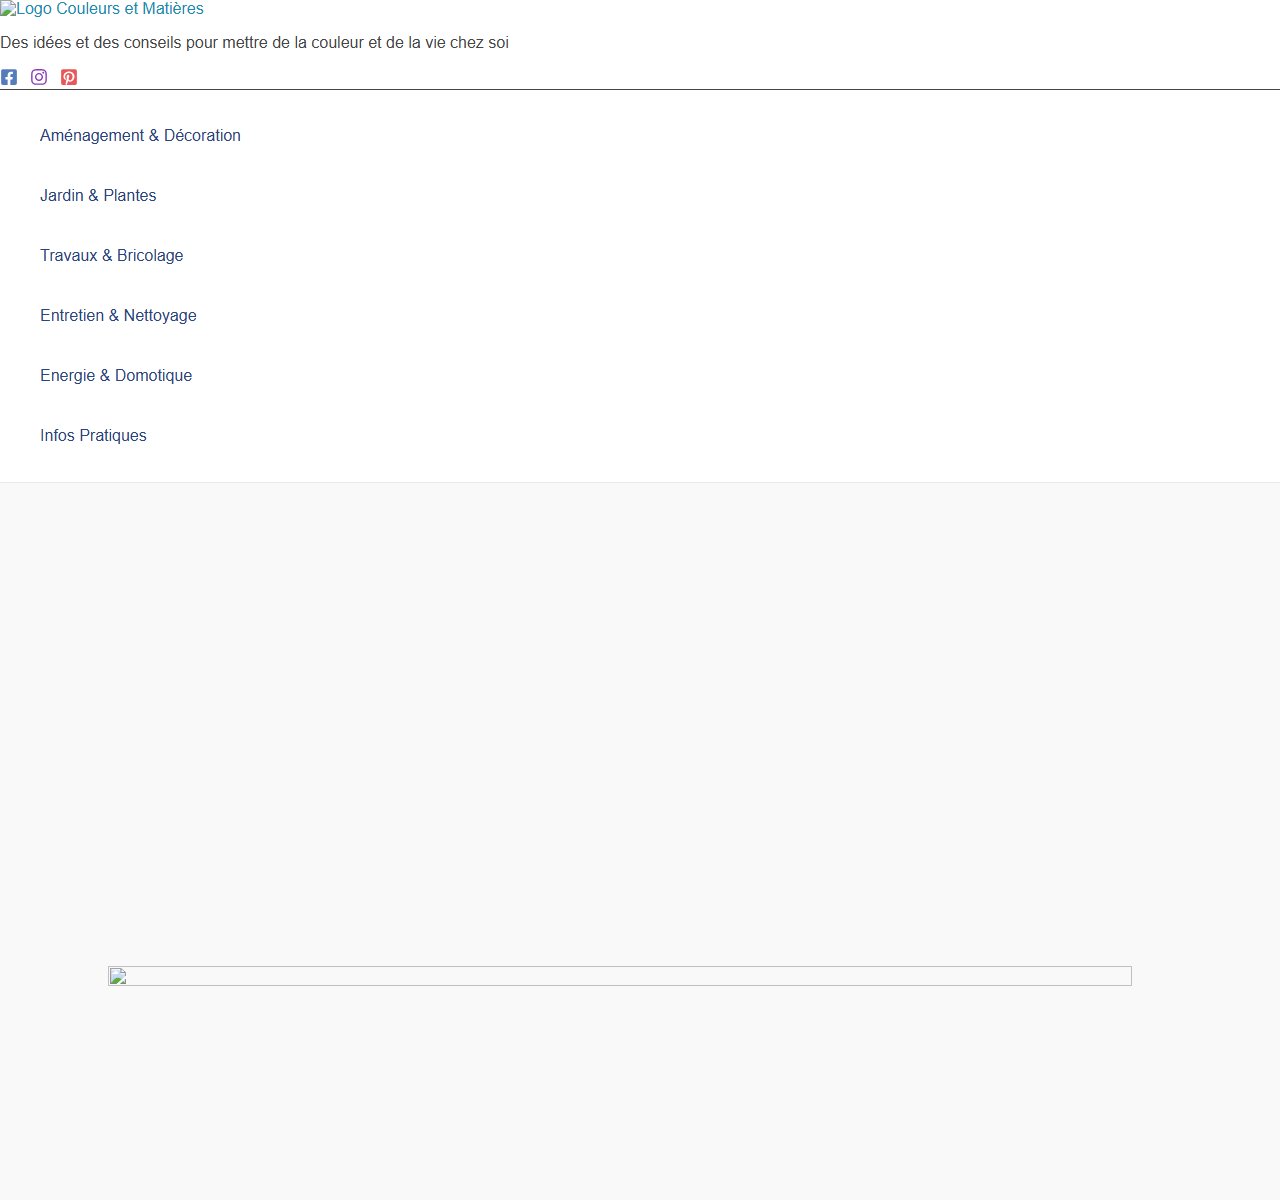Open Energie & Domotique category
1280x1200 pixels.
(116, 376)
